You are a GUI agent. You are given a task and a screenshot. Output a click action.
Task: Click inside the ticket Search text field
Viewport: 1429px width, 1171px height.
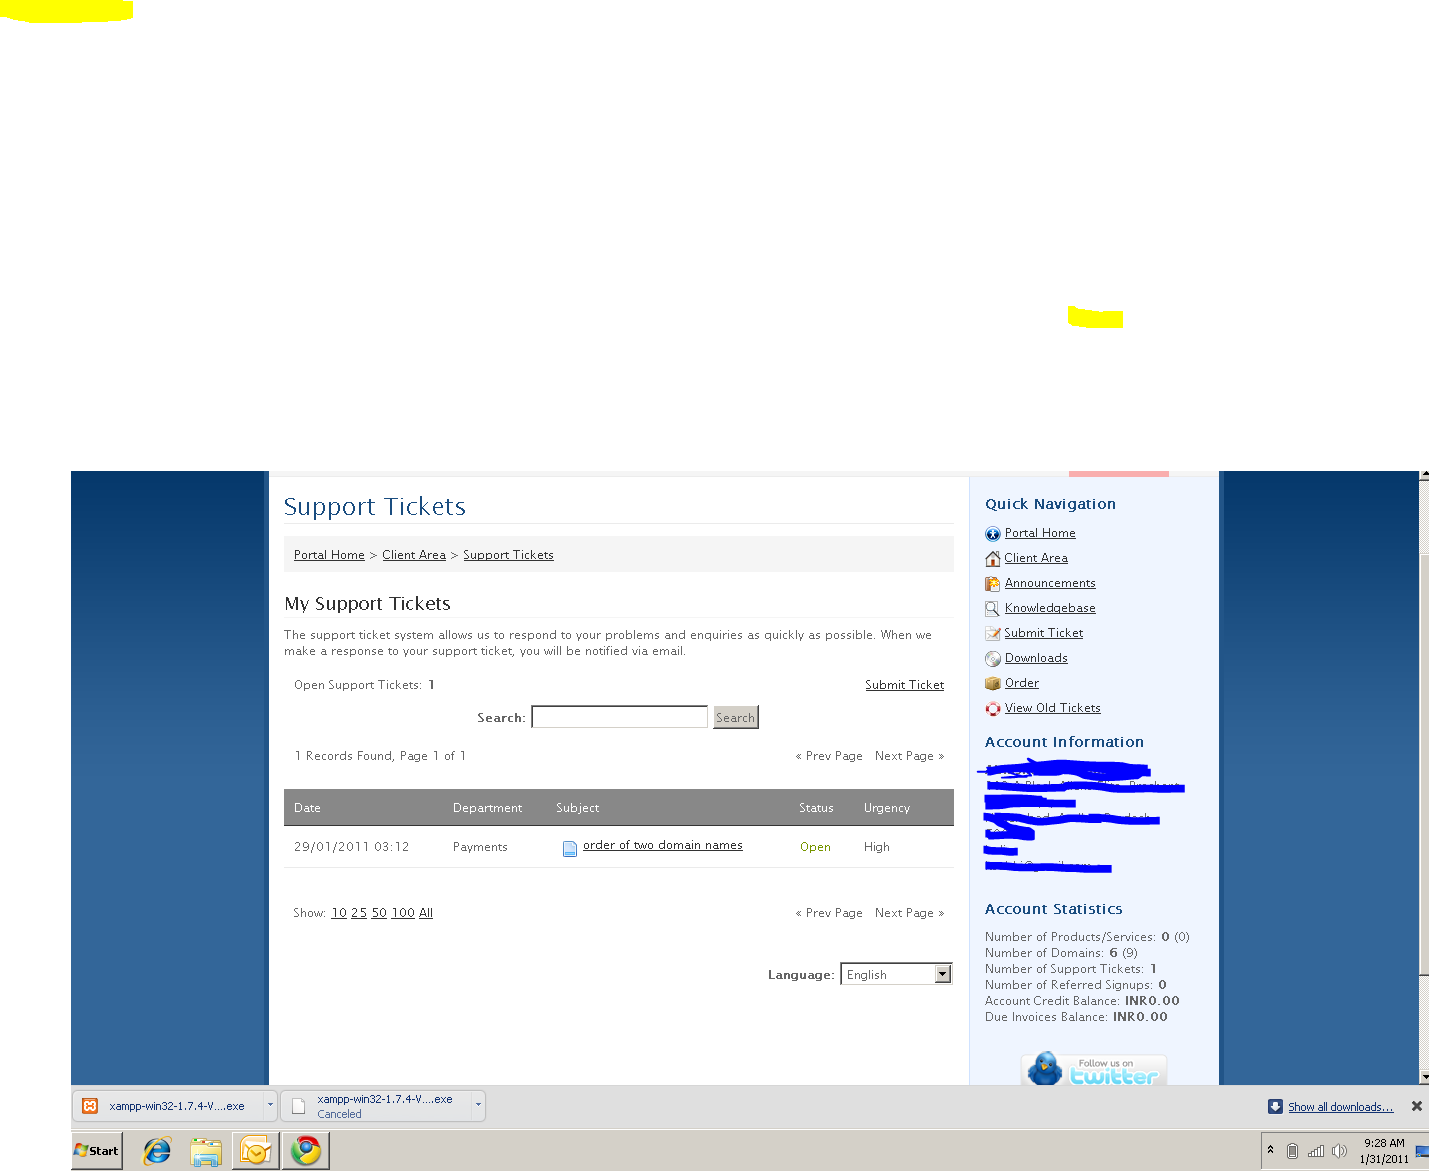pos(619,717)
